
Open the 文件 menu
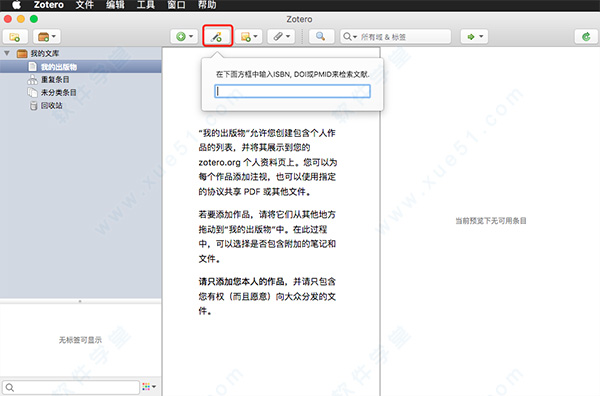click(x=85, y=5)
